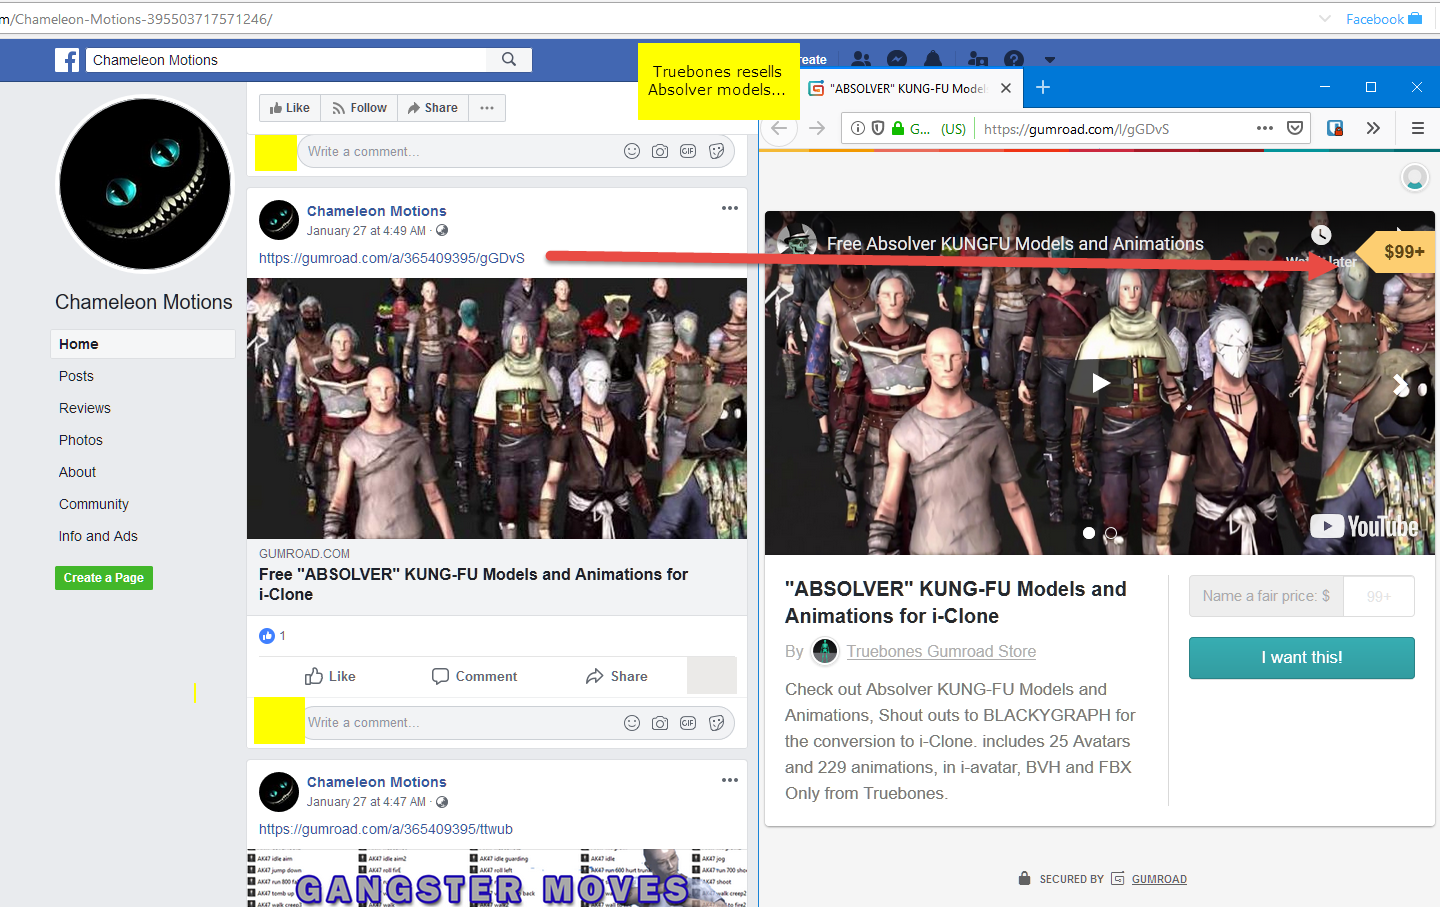
Task: Open the Posts section in sidebar
Action: point(76,376)
